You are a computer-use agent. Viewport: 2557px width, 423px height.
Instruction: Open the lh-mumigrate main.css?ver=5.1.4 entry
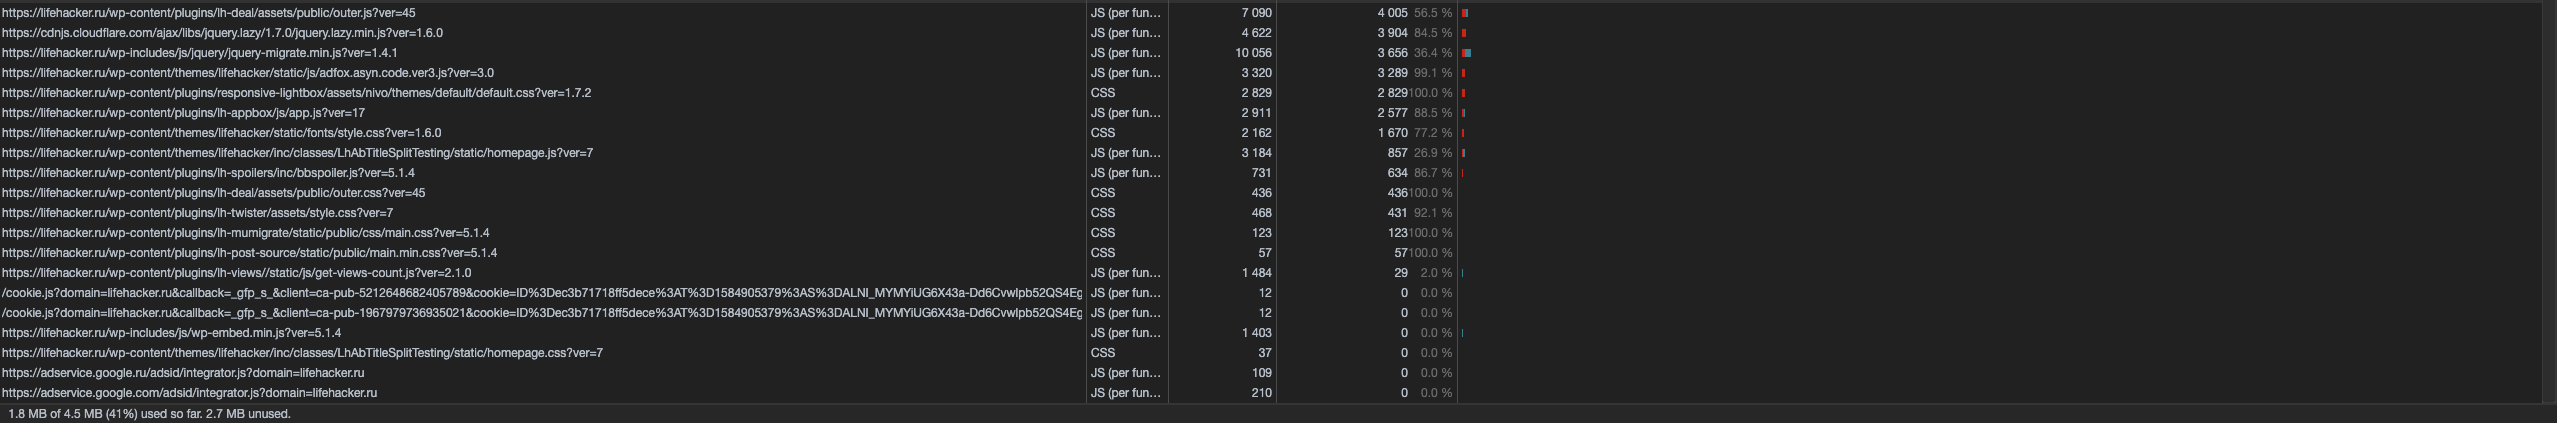coord(245,233)
